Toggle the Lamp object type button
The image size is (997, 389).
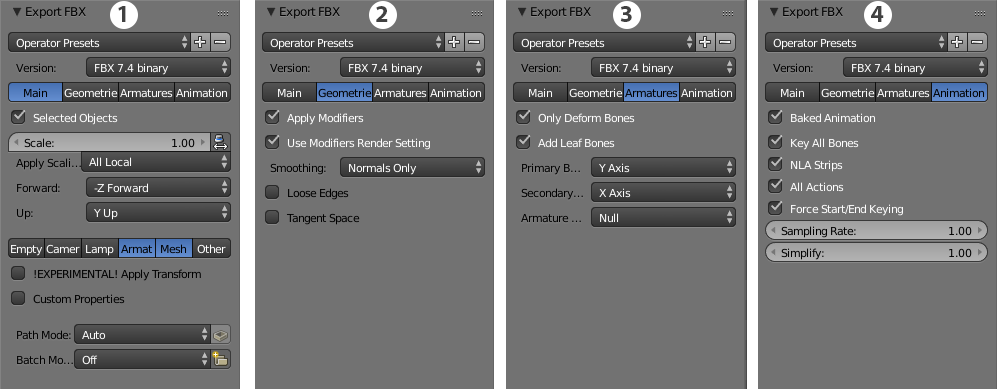tap(100, 249)
